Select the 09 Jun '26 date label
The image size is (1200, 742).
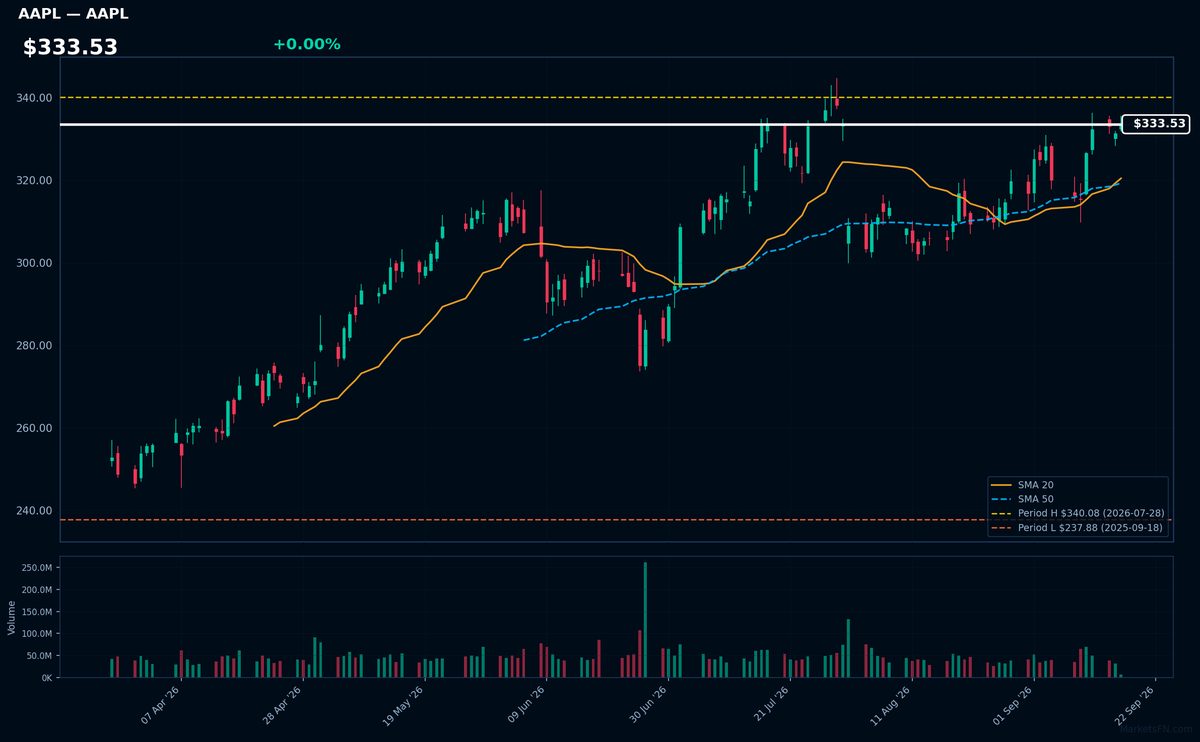(527, 706)
